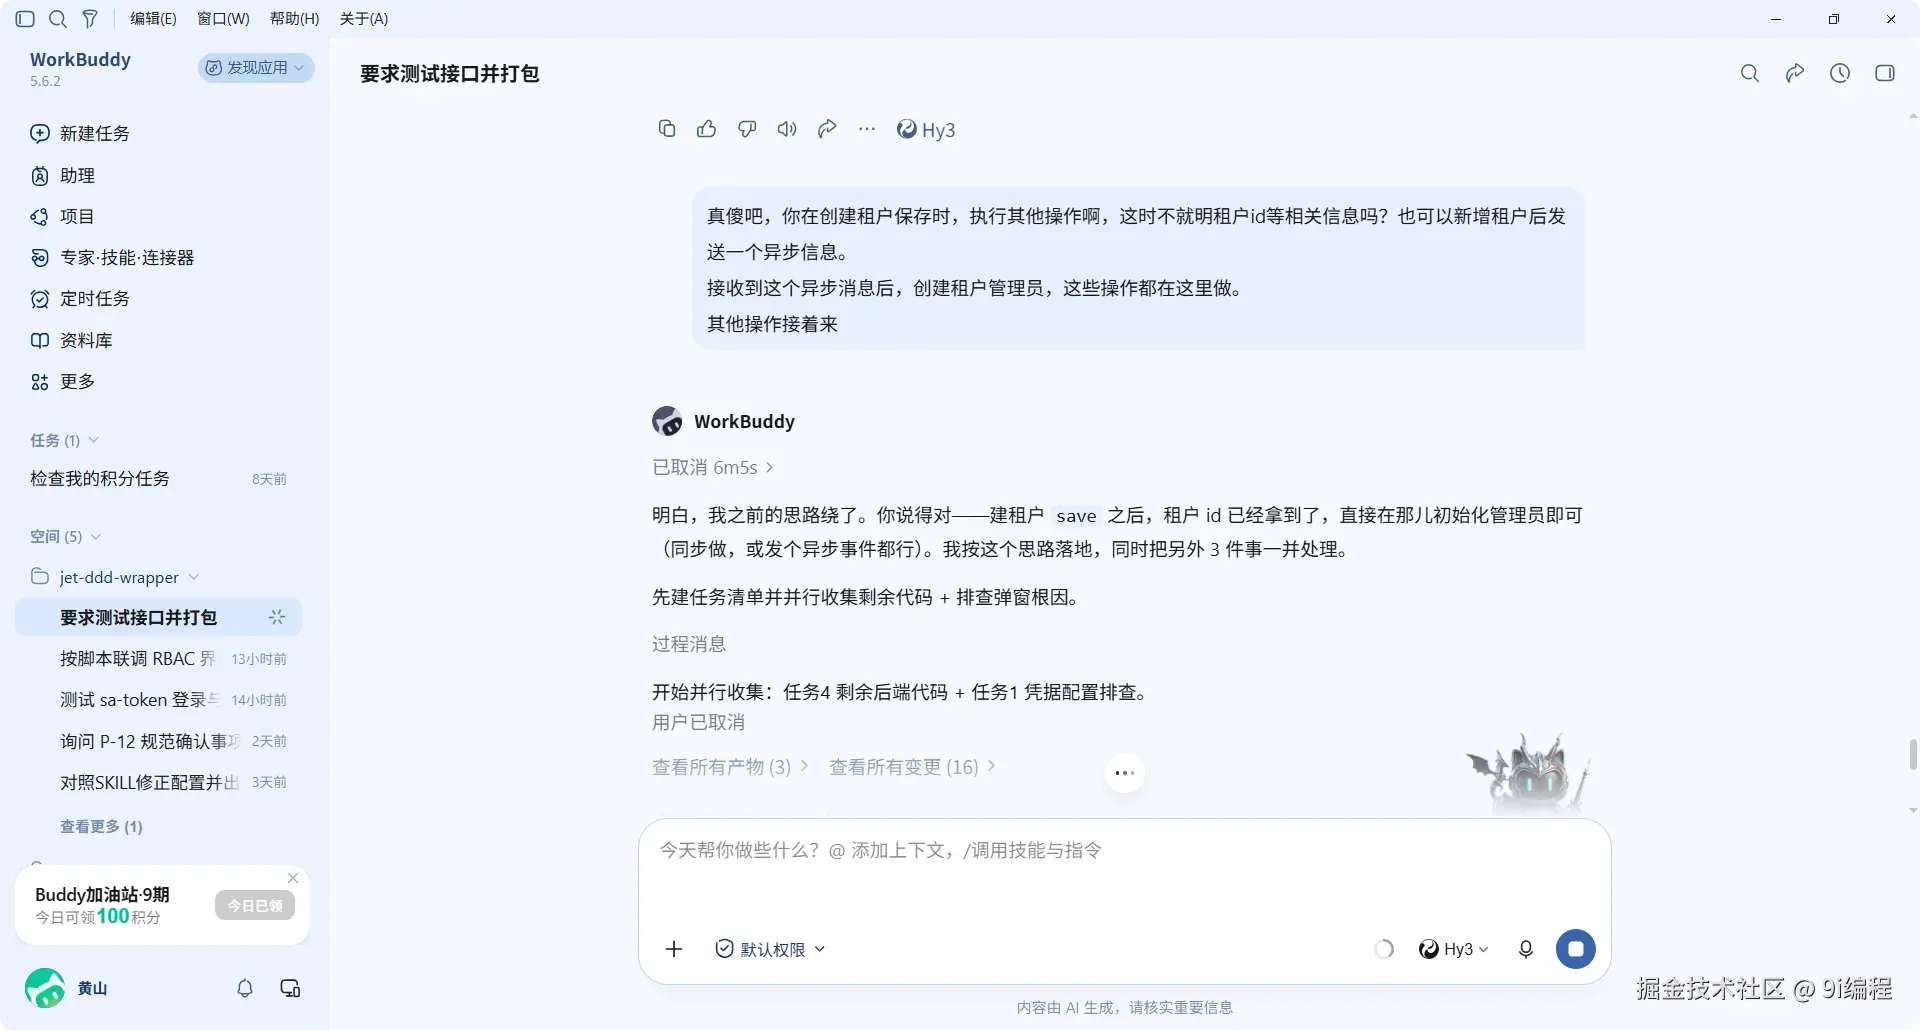This screenshot has width=1920, height=1030.
Task: Dislike the response with thumbs-down icon
Action: tap(747, 129)
